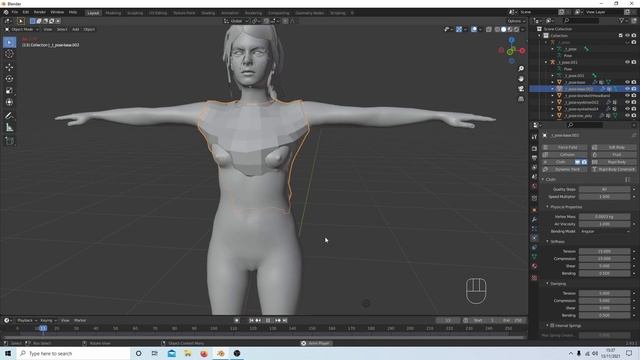Select the Scale tool

pyautogui.click(x=9, y=91)
